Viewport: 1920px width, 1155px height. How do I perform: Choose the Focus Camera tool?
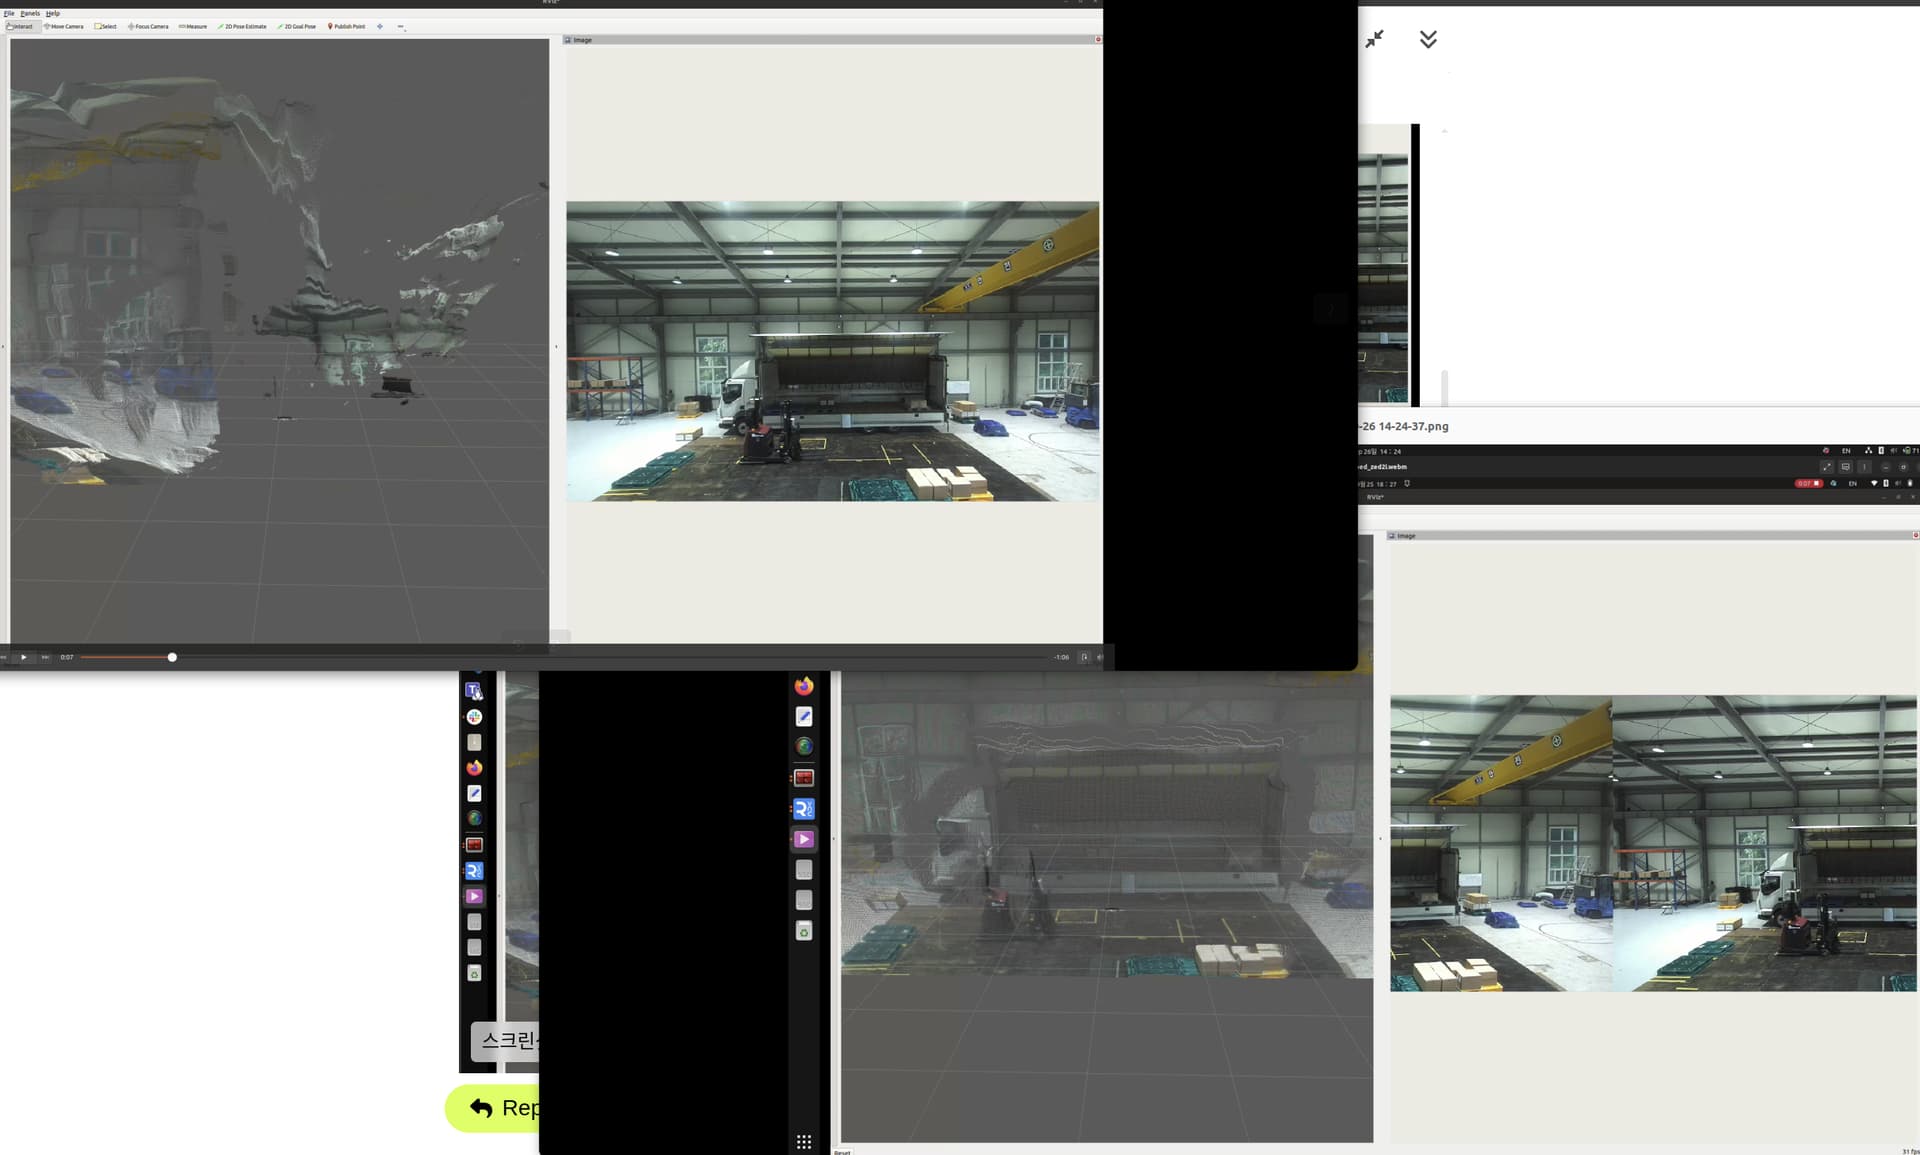[x=148, y=27]
